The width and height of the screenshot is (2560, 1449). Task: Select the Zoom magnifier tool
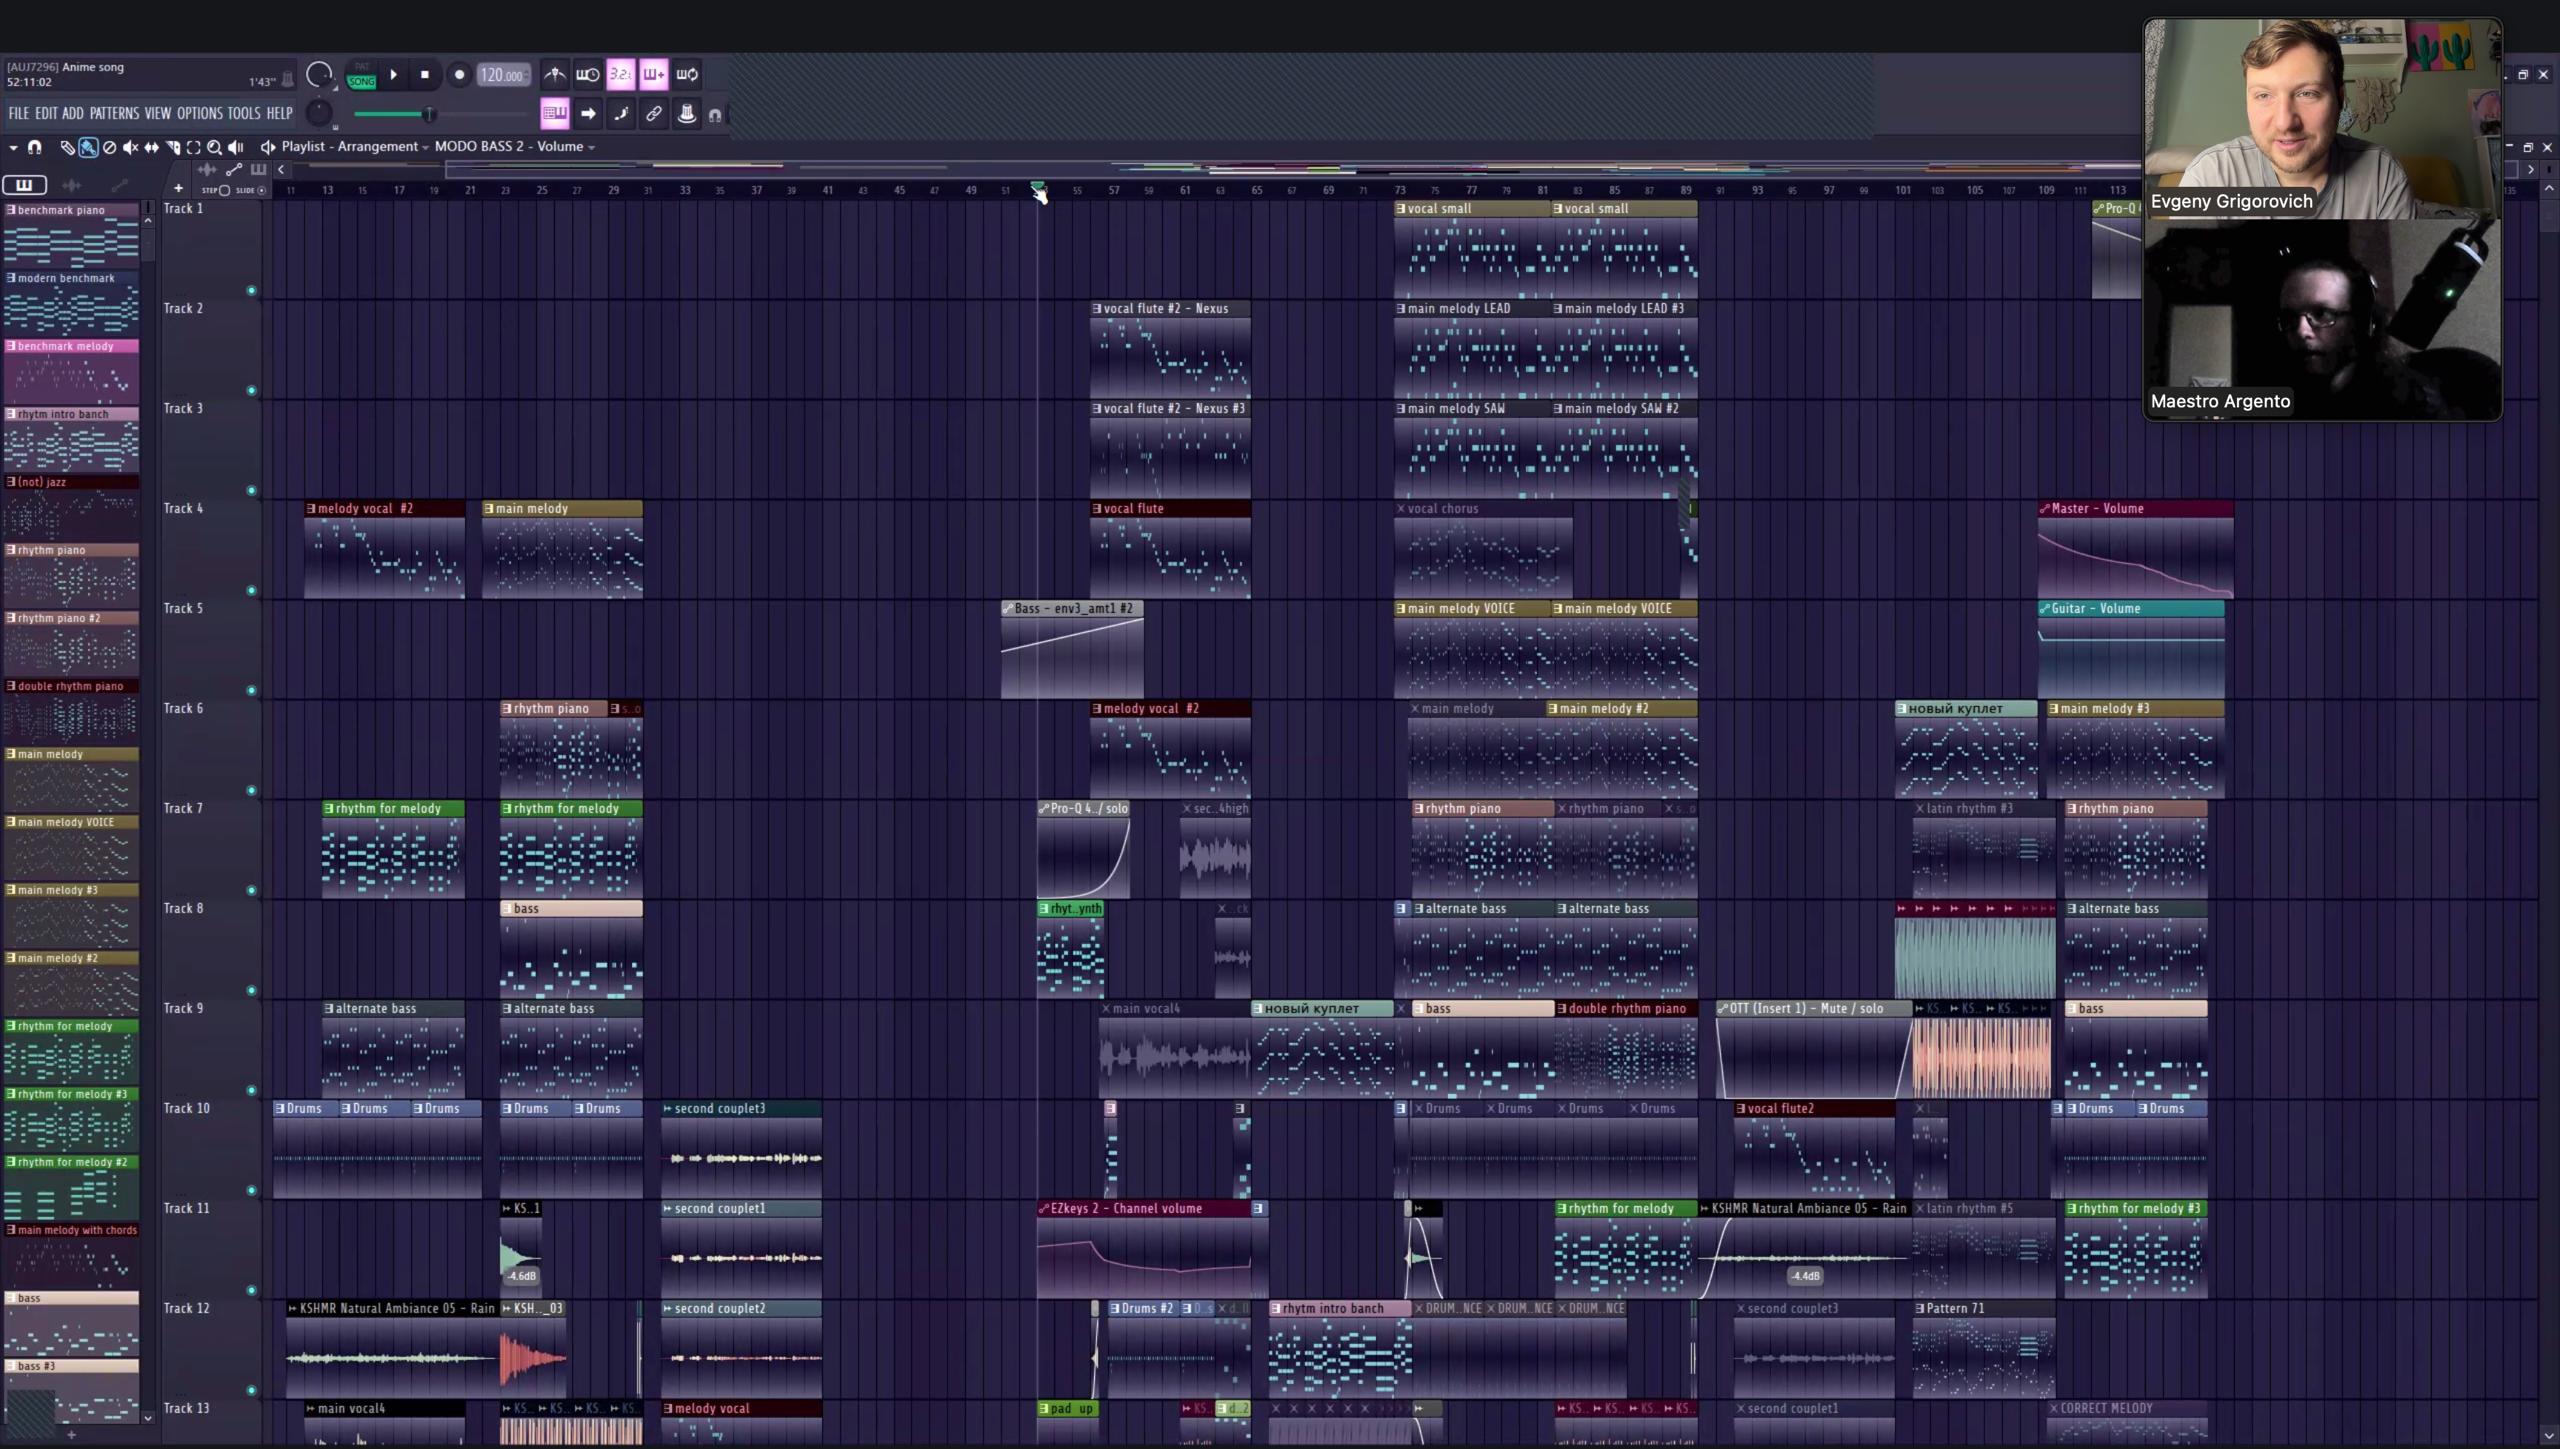214,147
